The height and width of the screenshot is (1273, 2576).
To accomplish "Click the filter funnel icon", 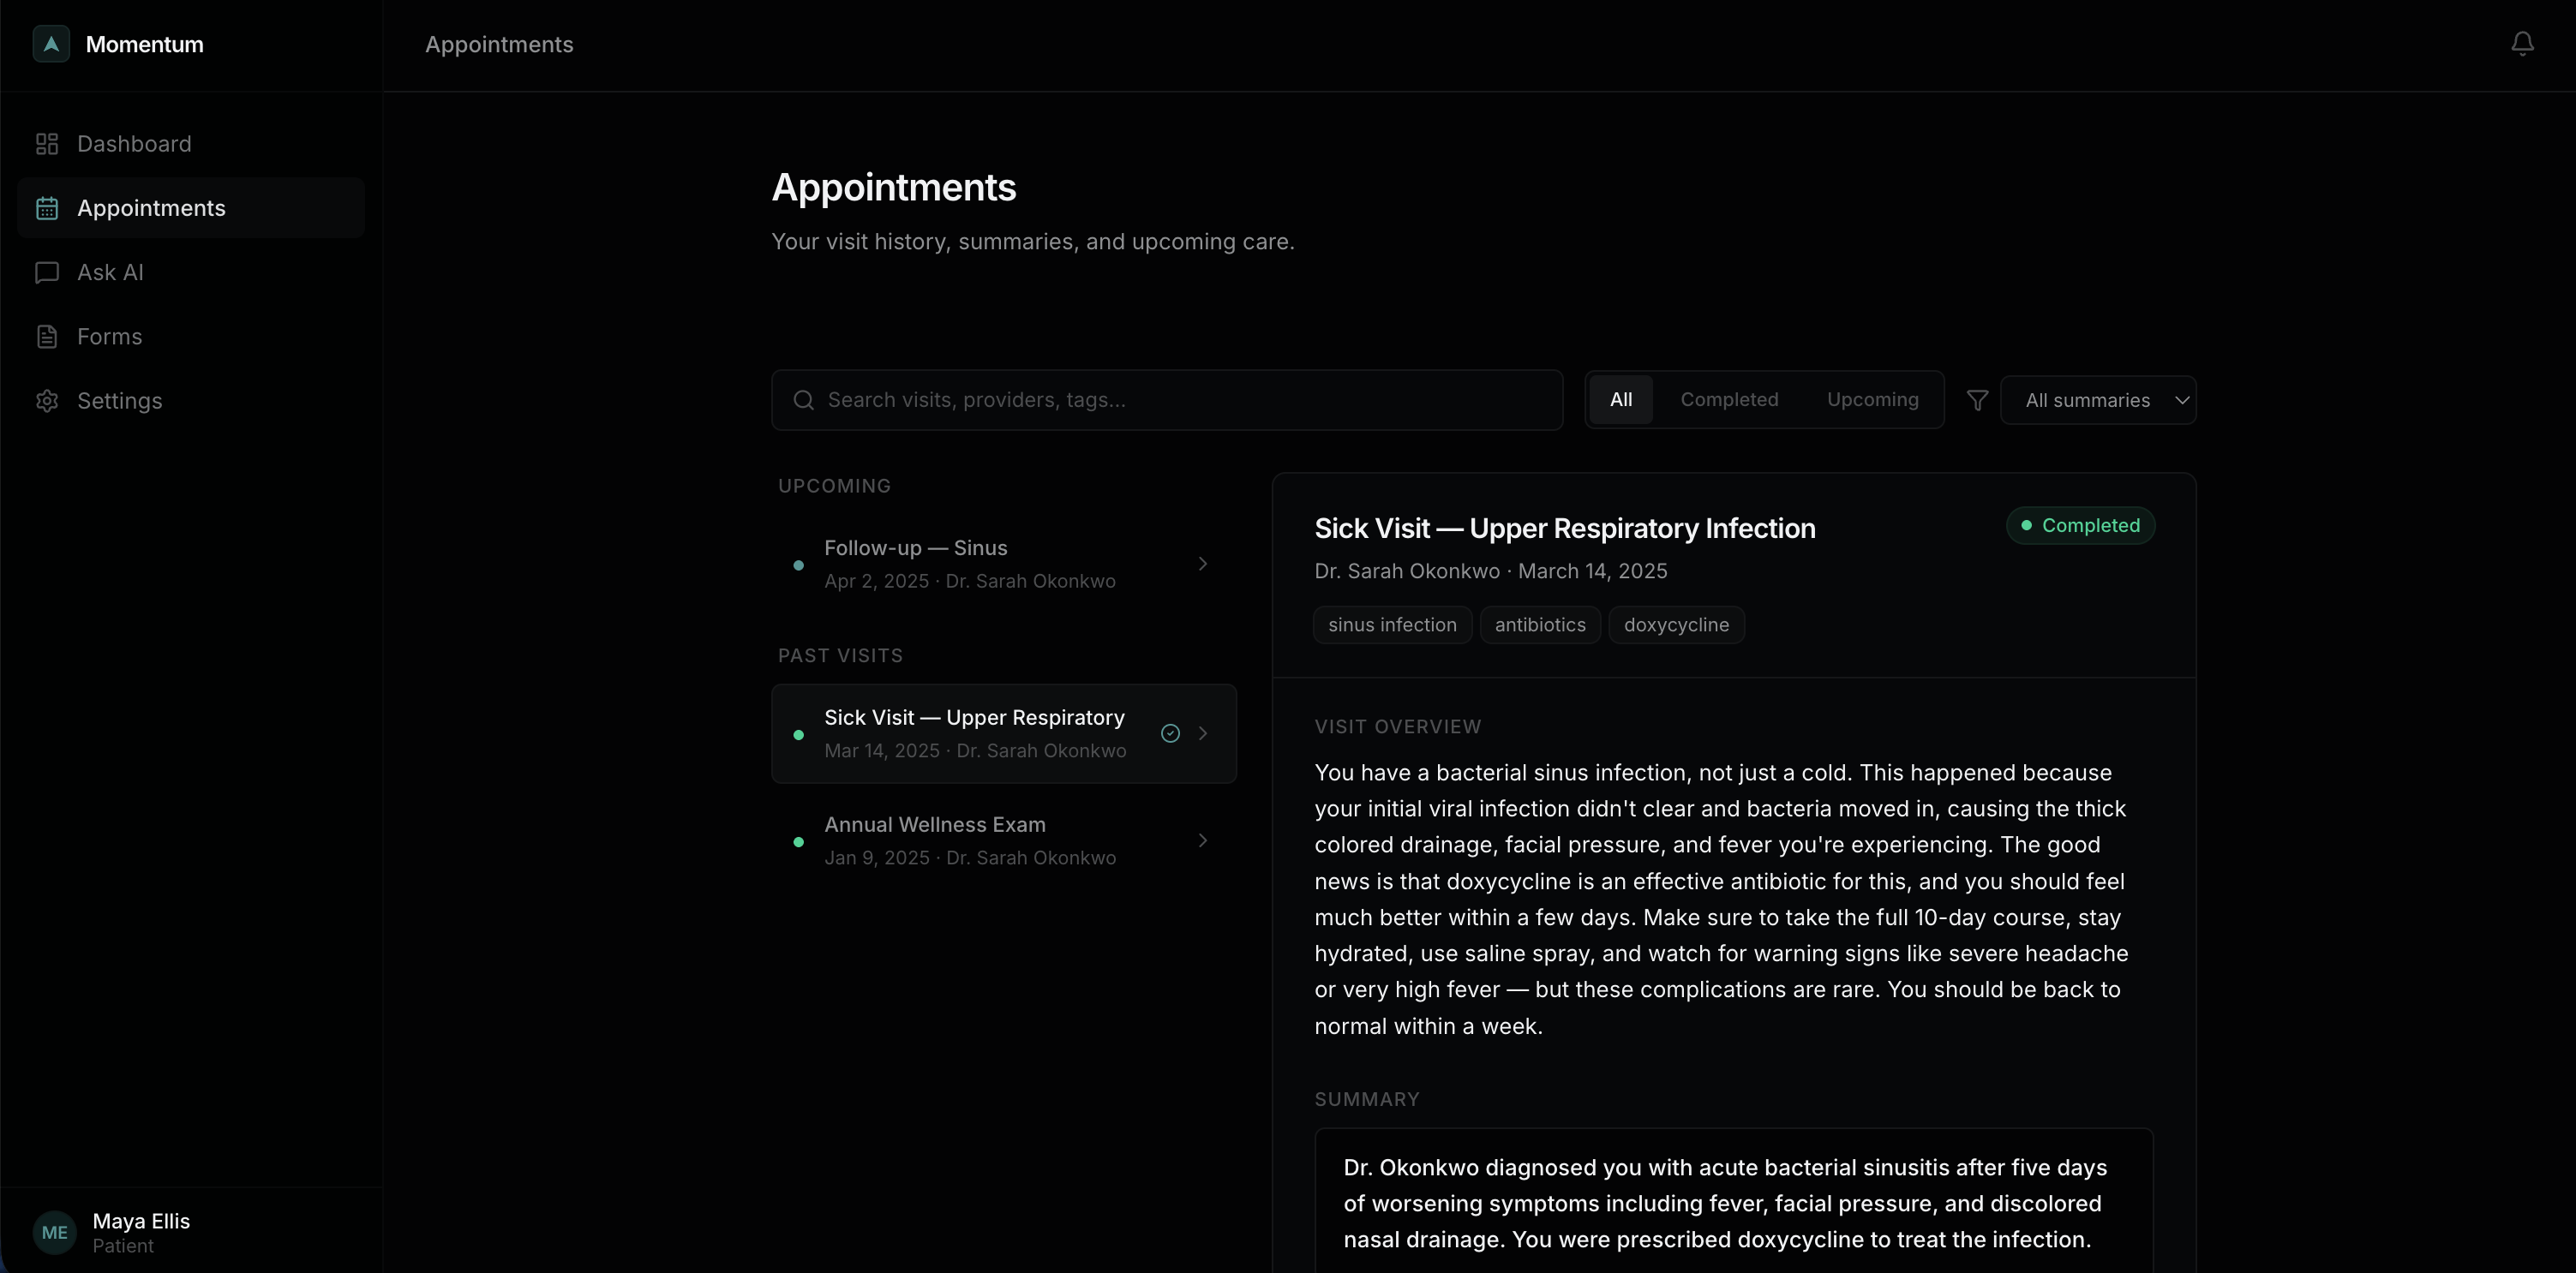I will [1977, 400].
